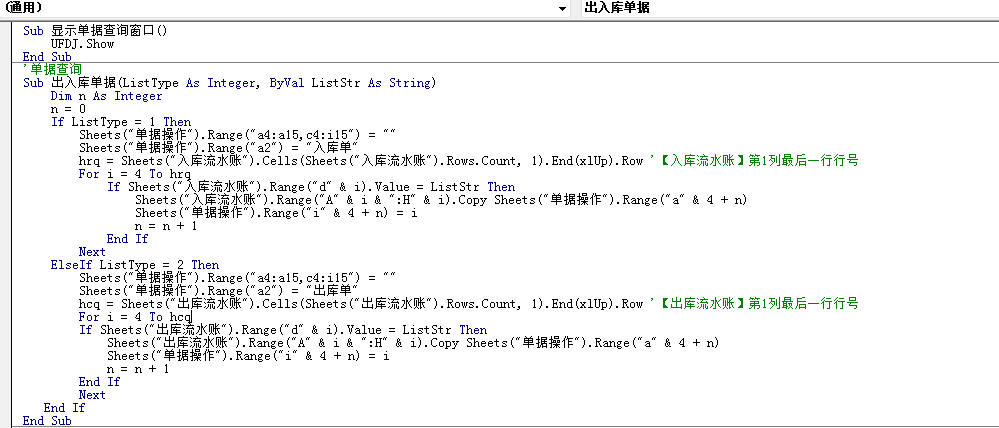This screenshot has height=428, width=999.
Task: Click the 'ElseIf ListType = 2 Then' line
Action: click(x=135, y=265)
